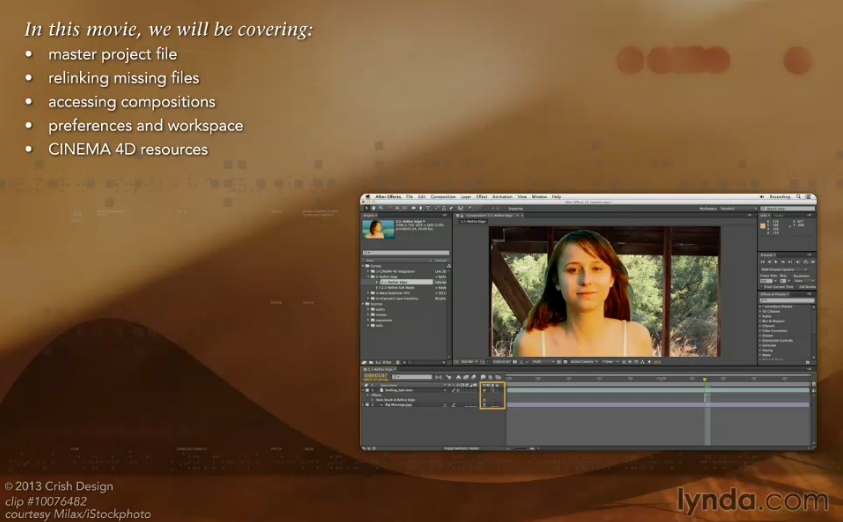Image resolution: width=843 pixels, height=522 pixels.
Task: Open the viewer magnification dropdown
Action: pyautogui.click(x=467, y=362)
